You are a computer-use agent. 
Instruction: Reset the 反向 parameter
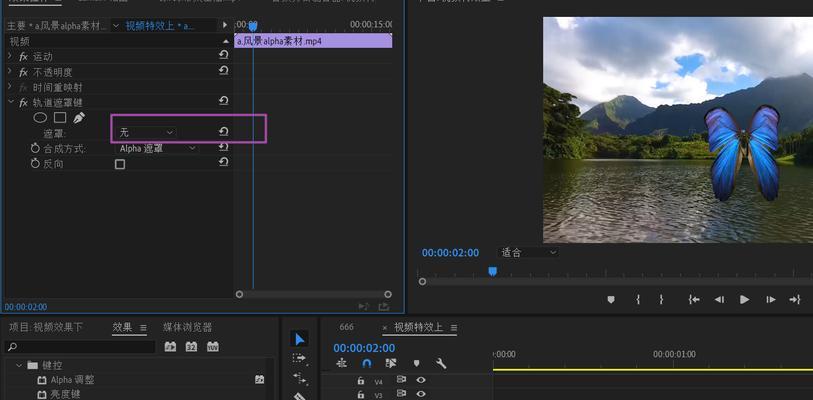[223, 162]
